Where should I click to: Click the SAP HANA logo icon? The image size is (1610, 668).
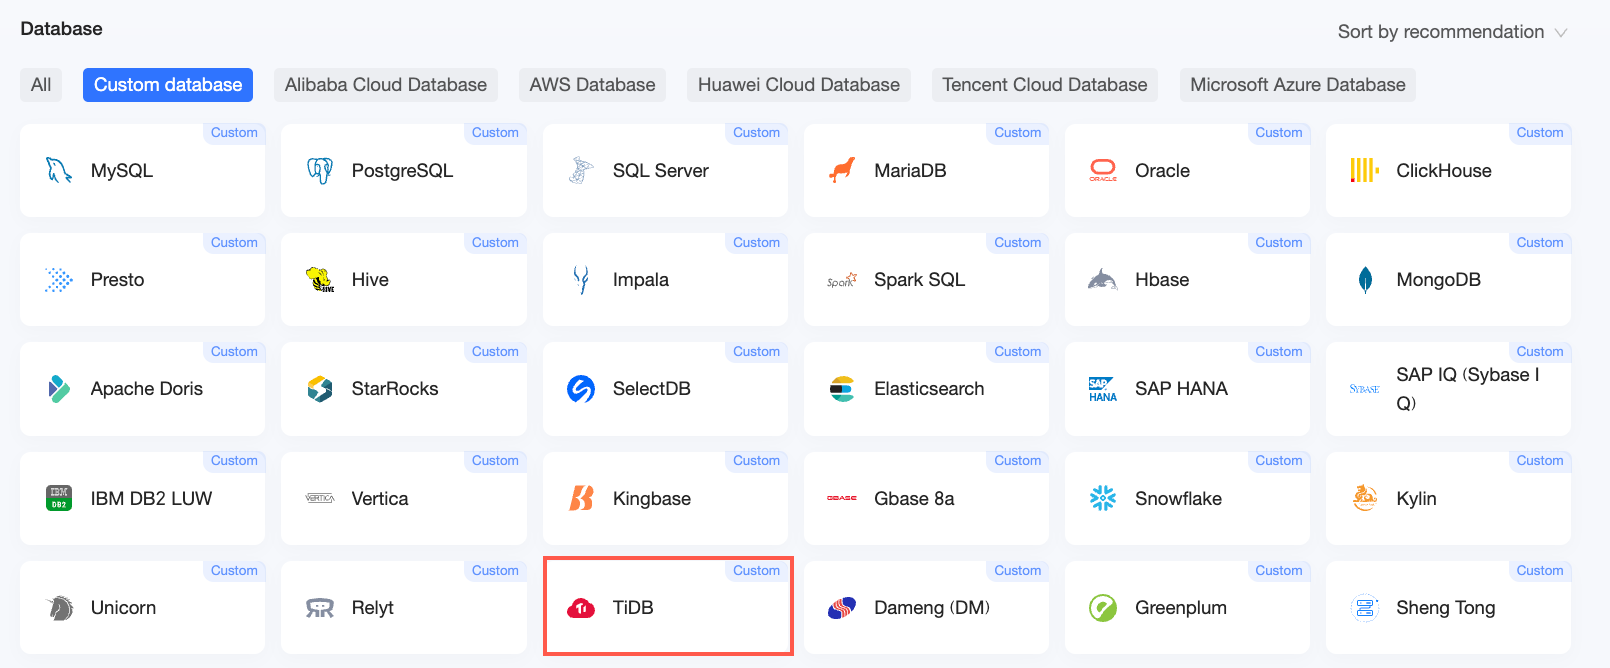pos(1103,390)
